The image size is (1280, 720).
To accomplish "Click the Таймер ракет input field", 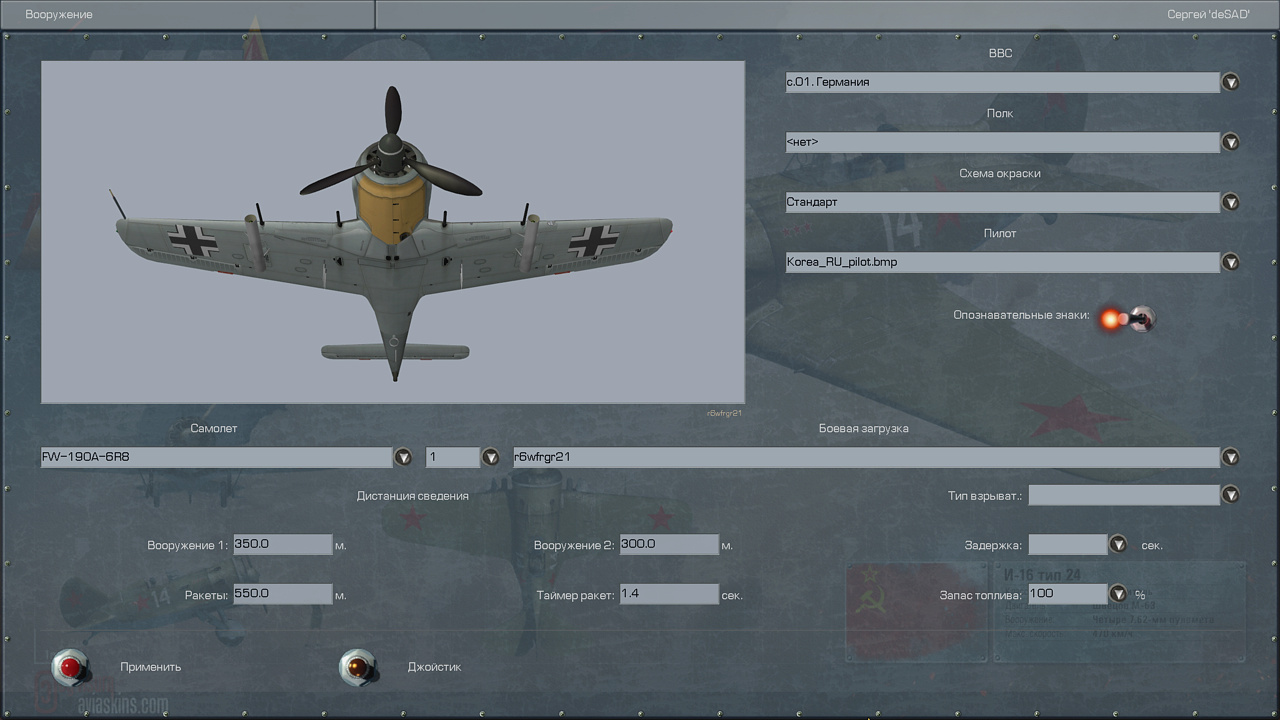I will click(669, 594).
